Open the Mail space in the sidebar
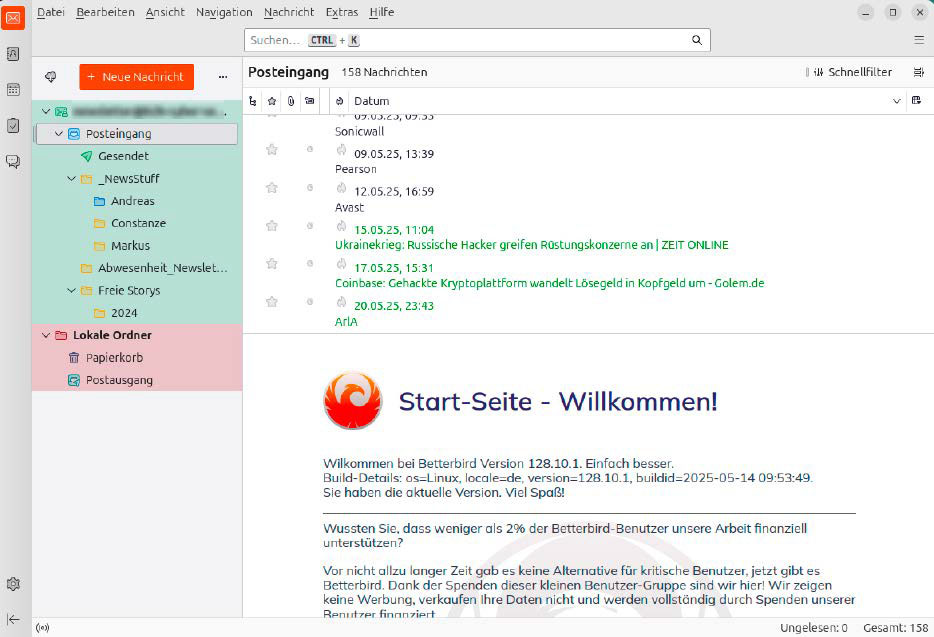 pyautogui.click(x=13, y=18)
